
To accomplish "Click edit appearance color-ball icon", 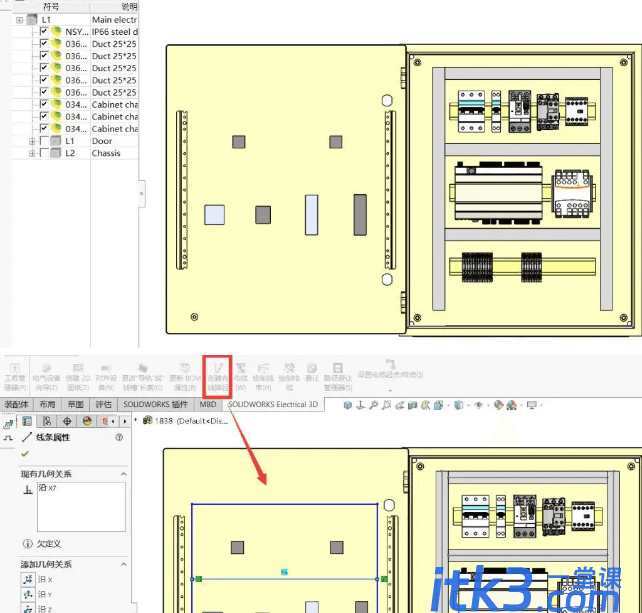I will (x=498, y=405).
